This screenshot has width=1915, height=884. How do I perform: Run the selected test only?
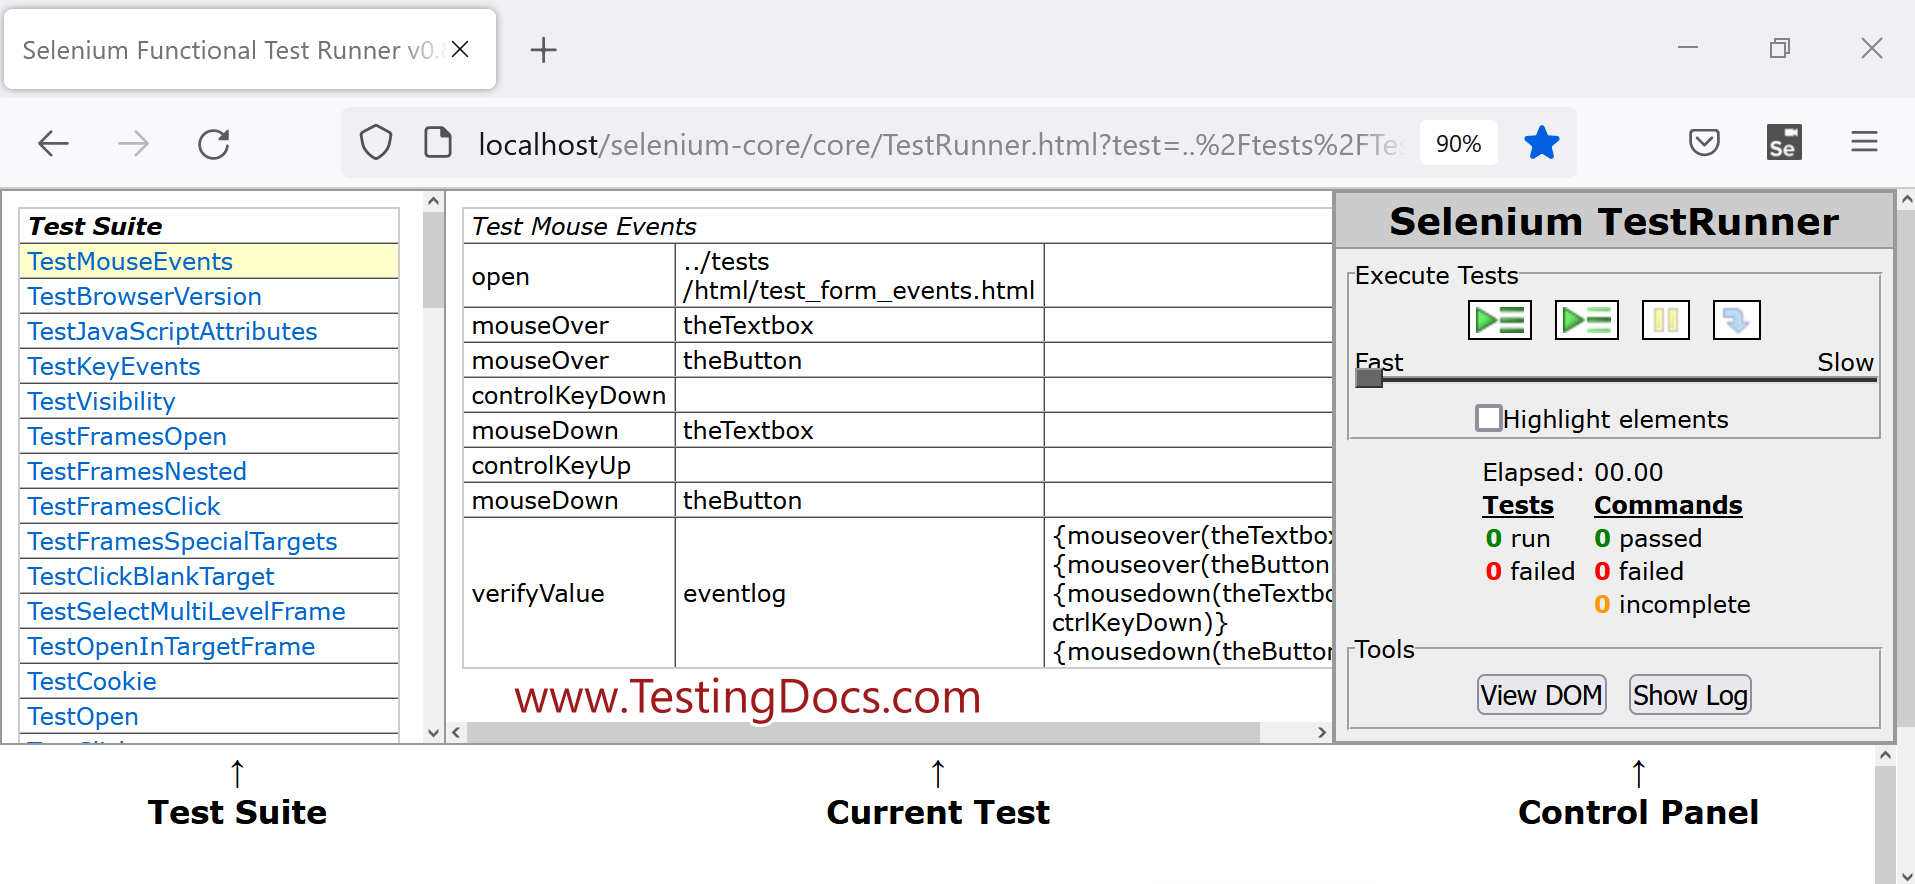tap(1586, 321)
